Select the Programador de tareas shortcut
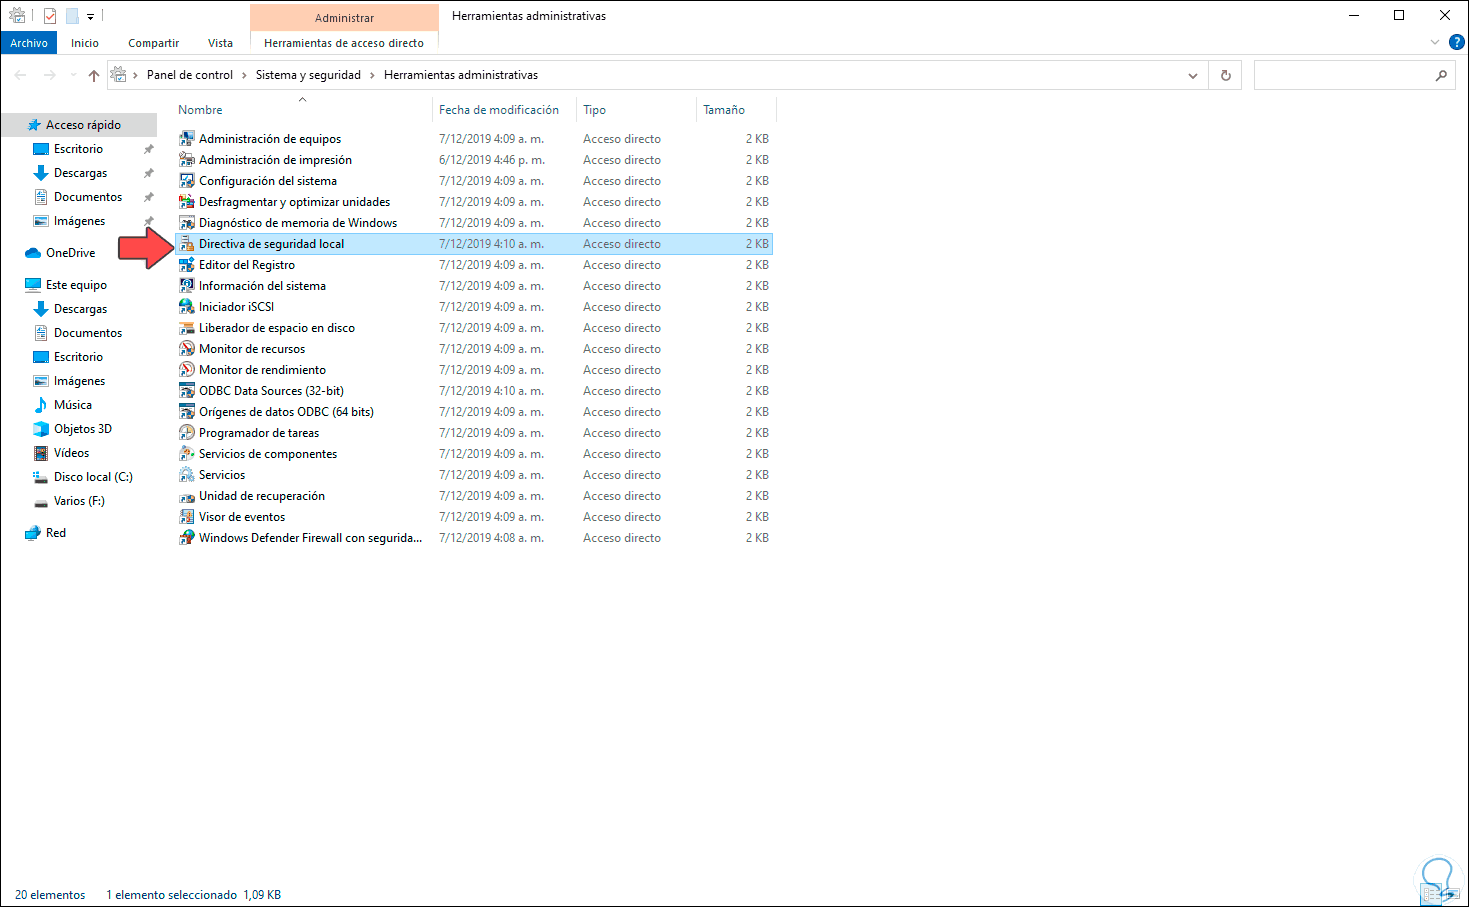 click(x=258, y=432)
